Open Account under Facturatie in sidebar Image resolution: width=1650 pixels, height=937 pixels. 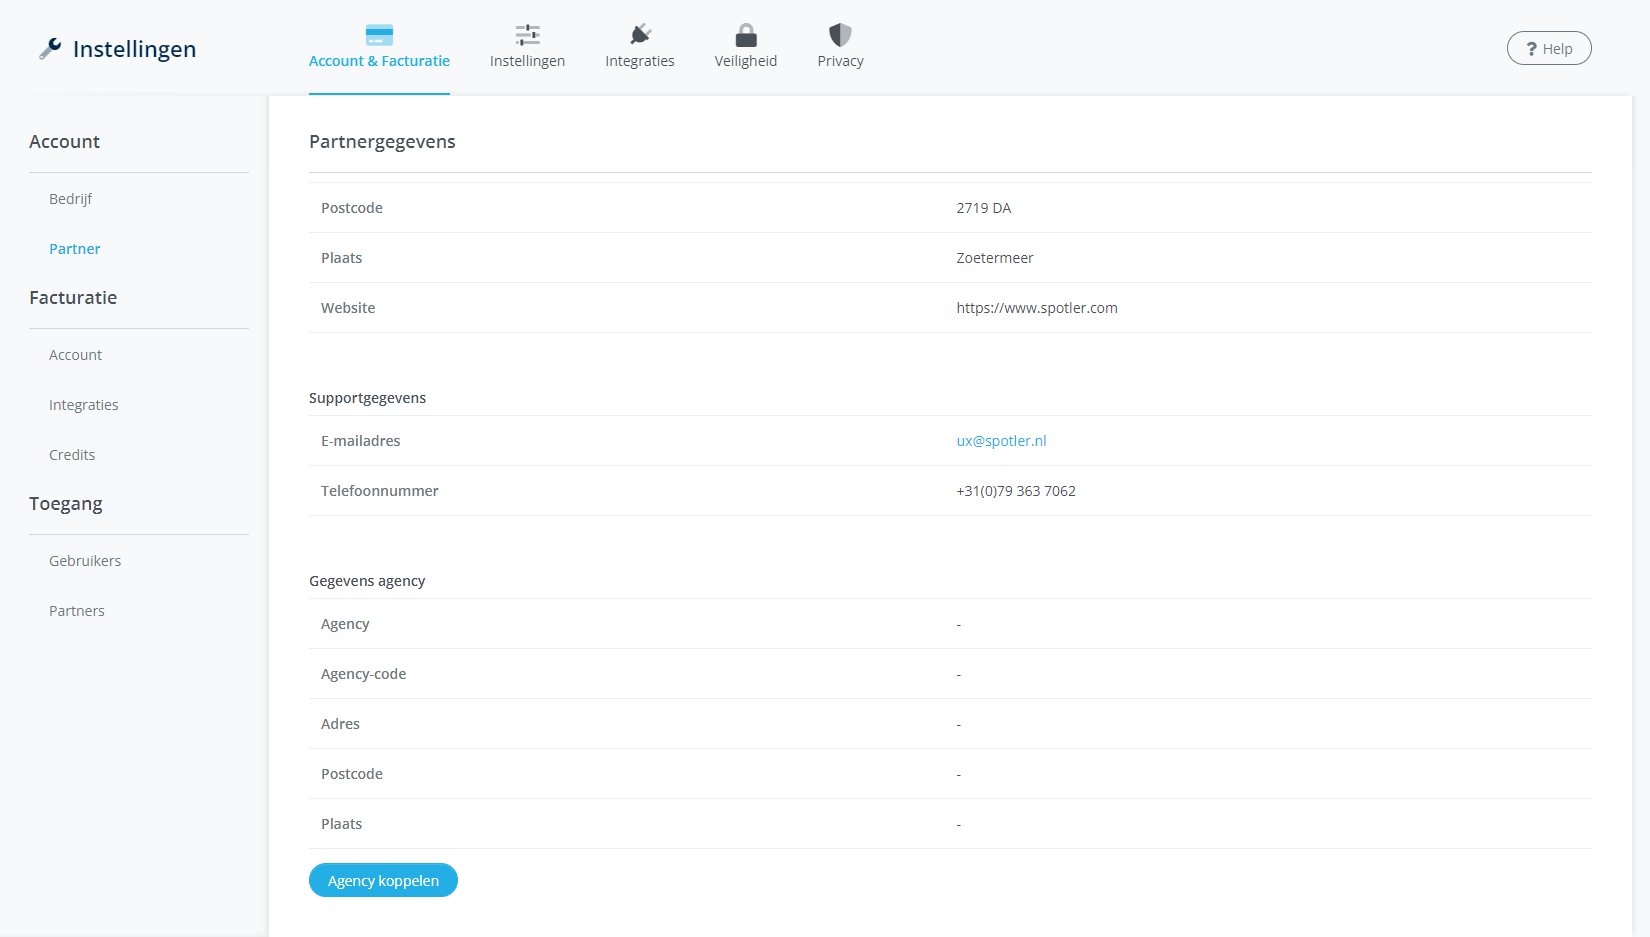coord(75,355)
